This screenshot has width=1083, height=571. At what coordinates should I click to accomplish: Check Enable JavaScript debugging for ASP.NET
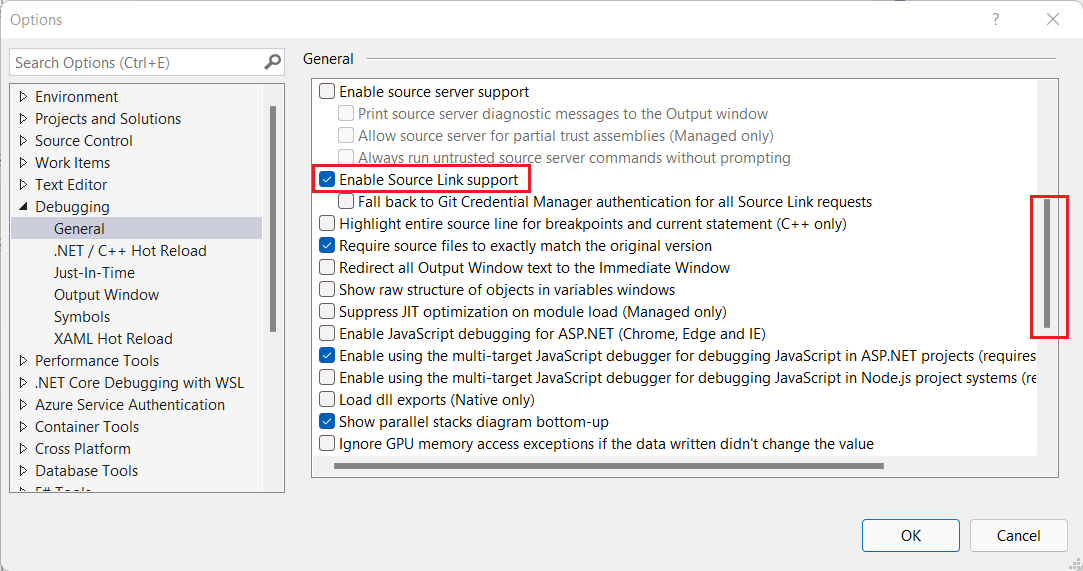(x=327, y=333)
